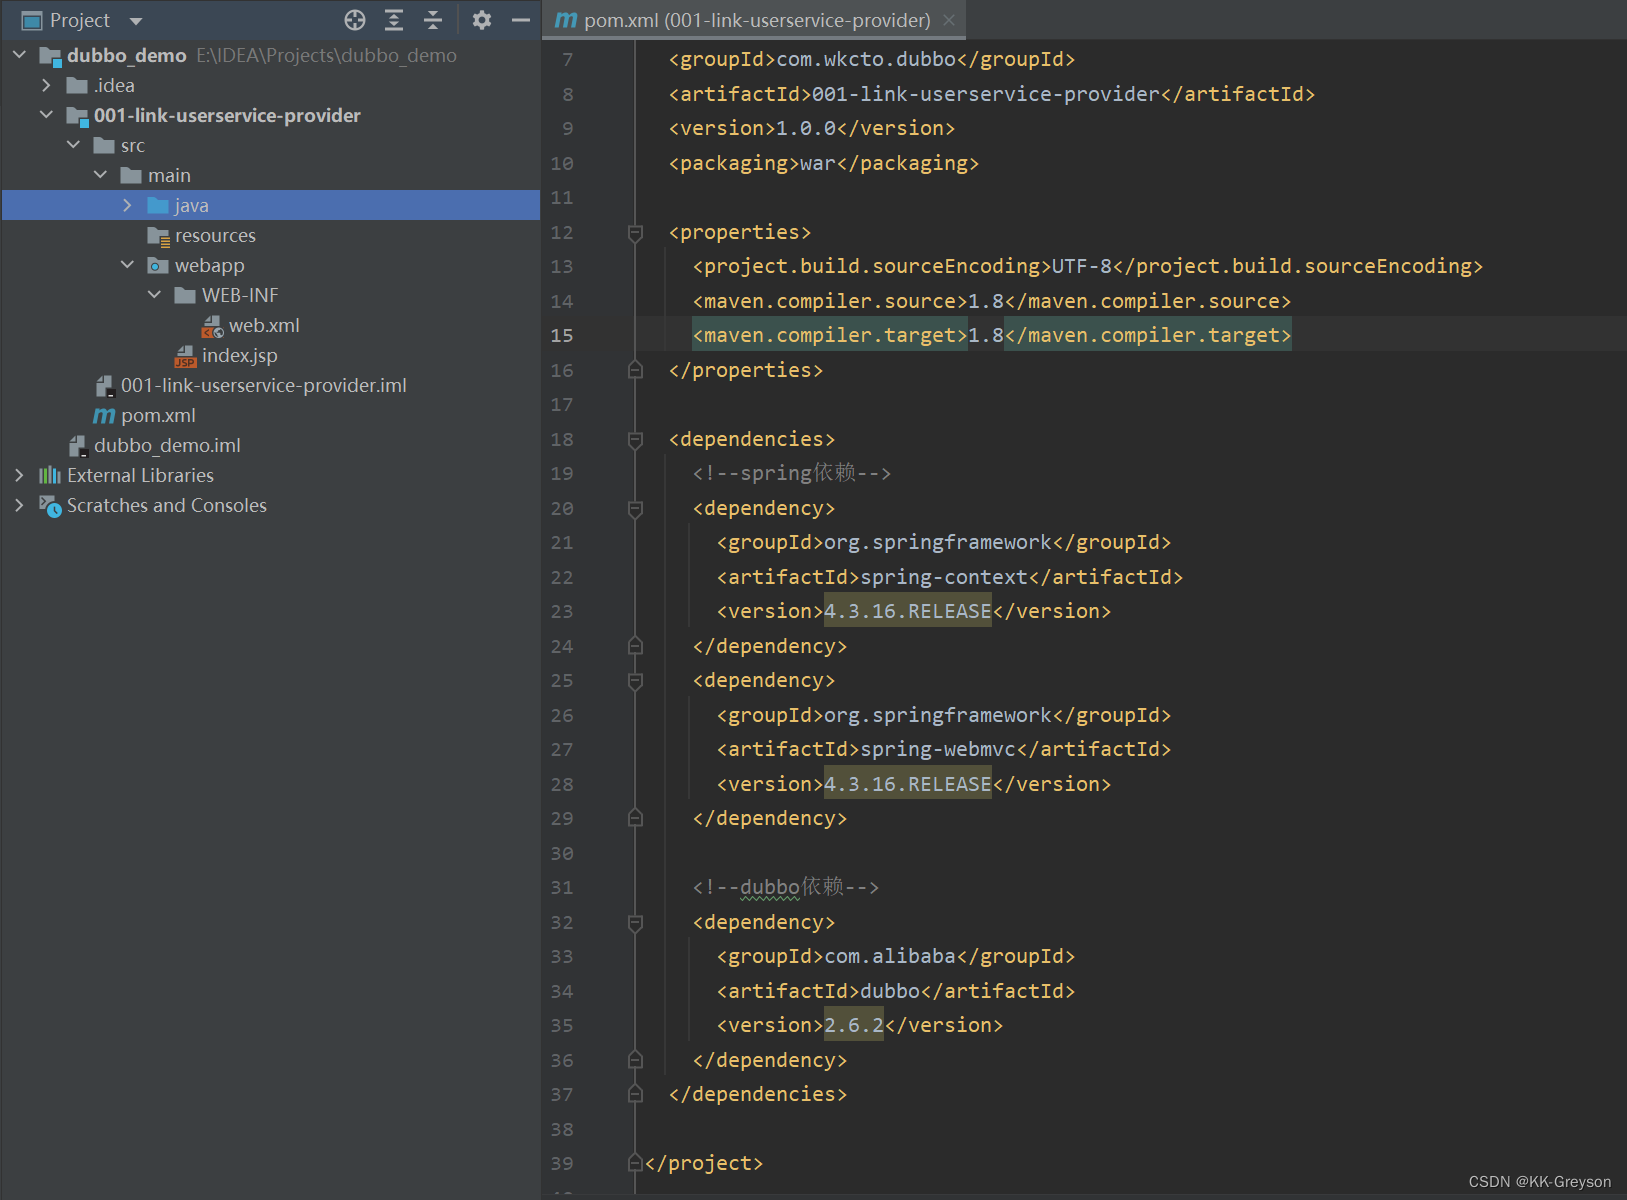This screenshot has width=1627, height=1200.
Task: Click the dubbo_demo project module icon
Action: pos(50,56)
